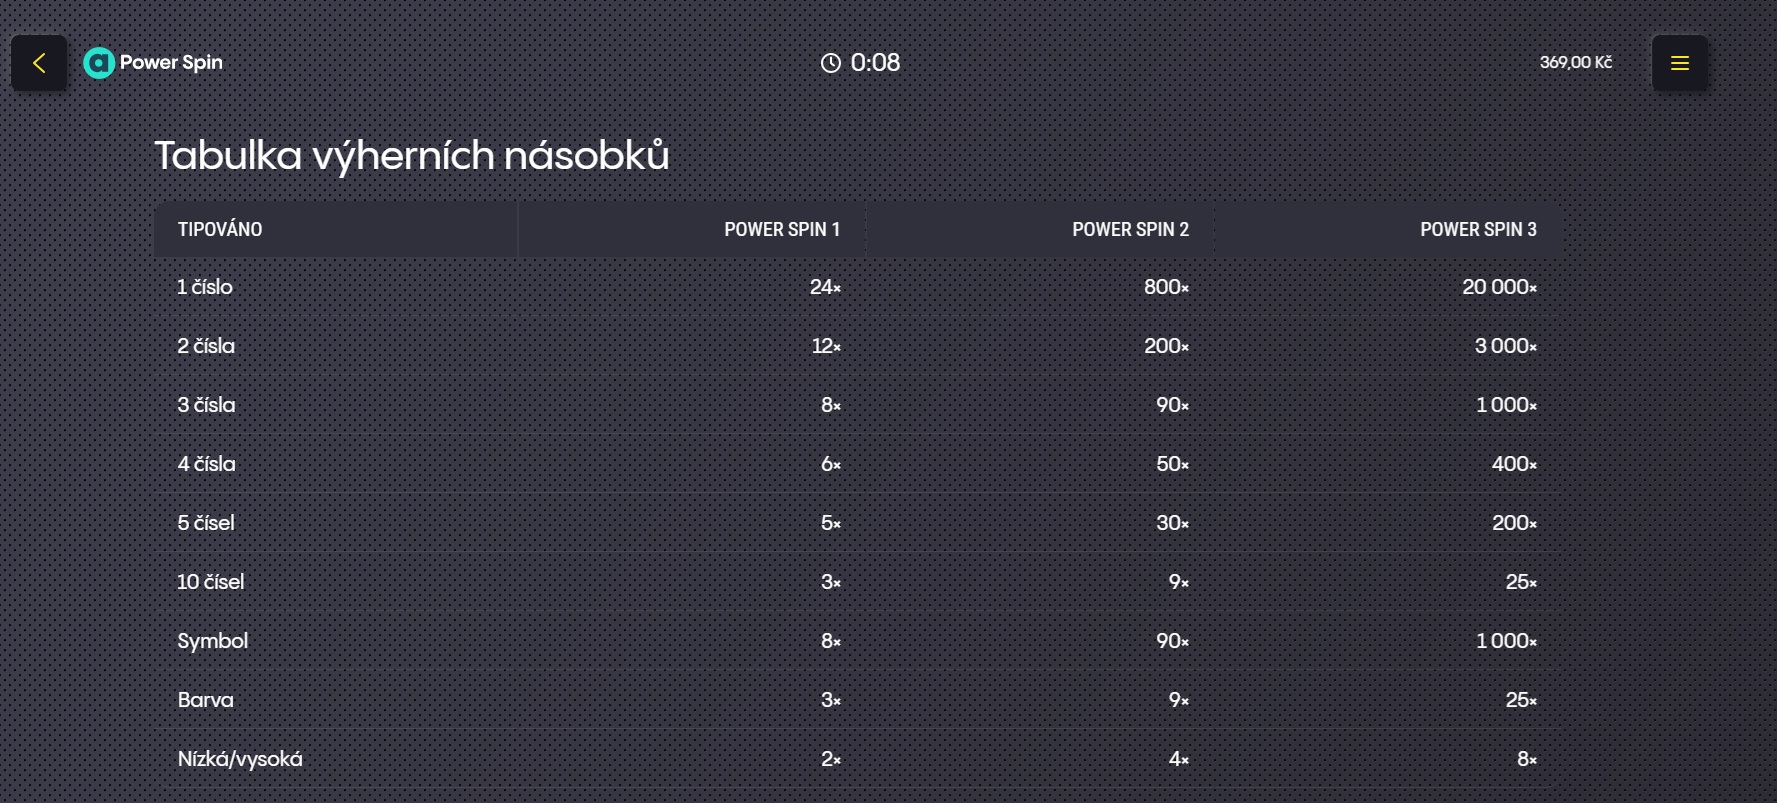Click the 'Nízká/vysoká' row label

click(x=240, y=759)
